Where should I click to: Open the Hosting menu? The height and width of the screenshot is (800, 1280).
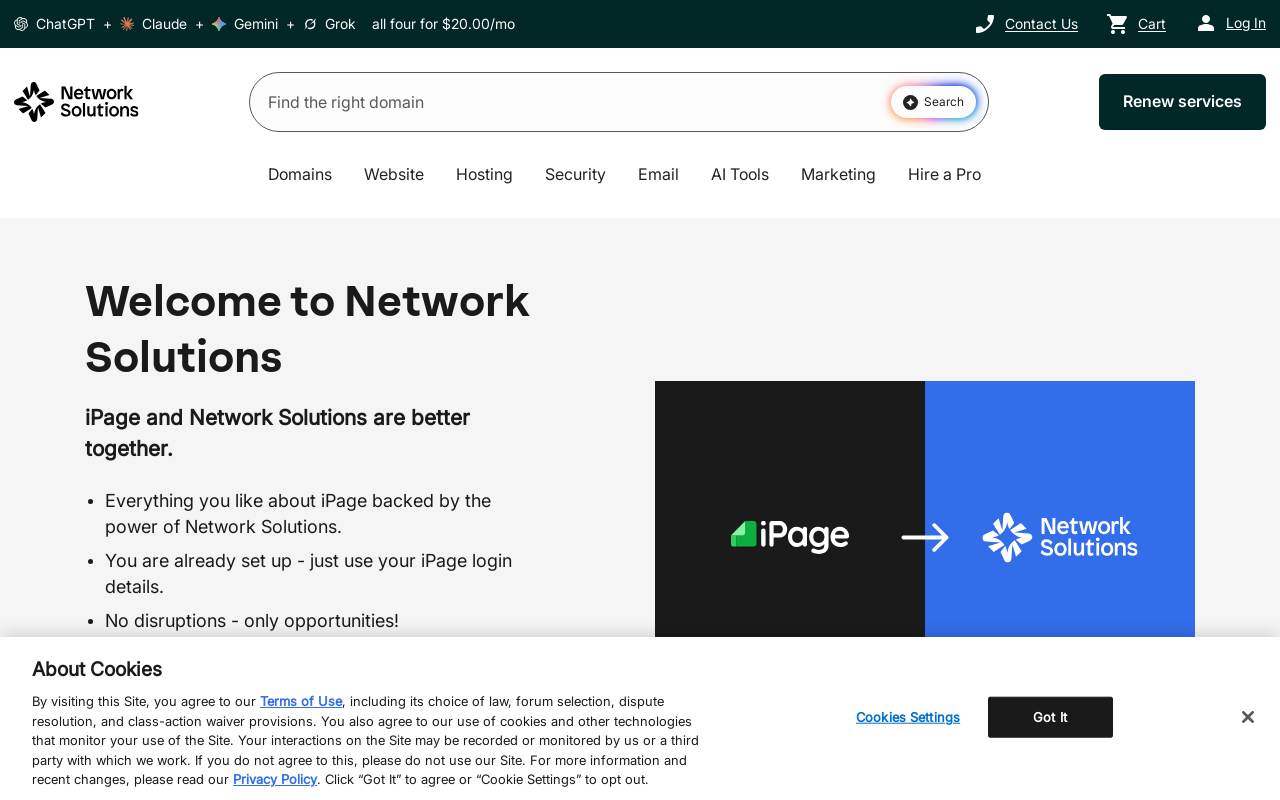point(484,174)
